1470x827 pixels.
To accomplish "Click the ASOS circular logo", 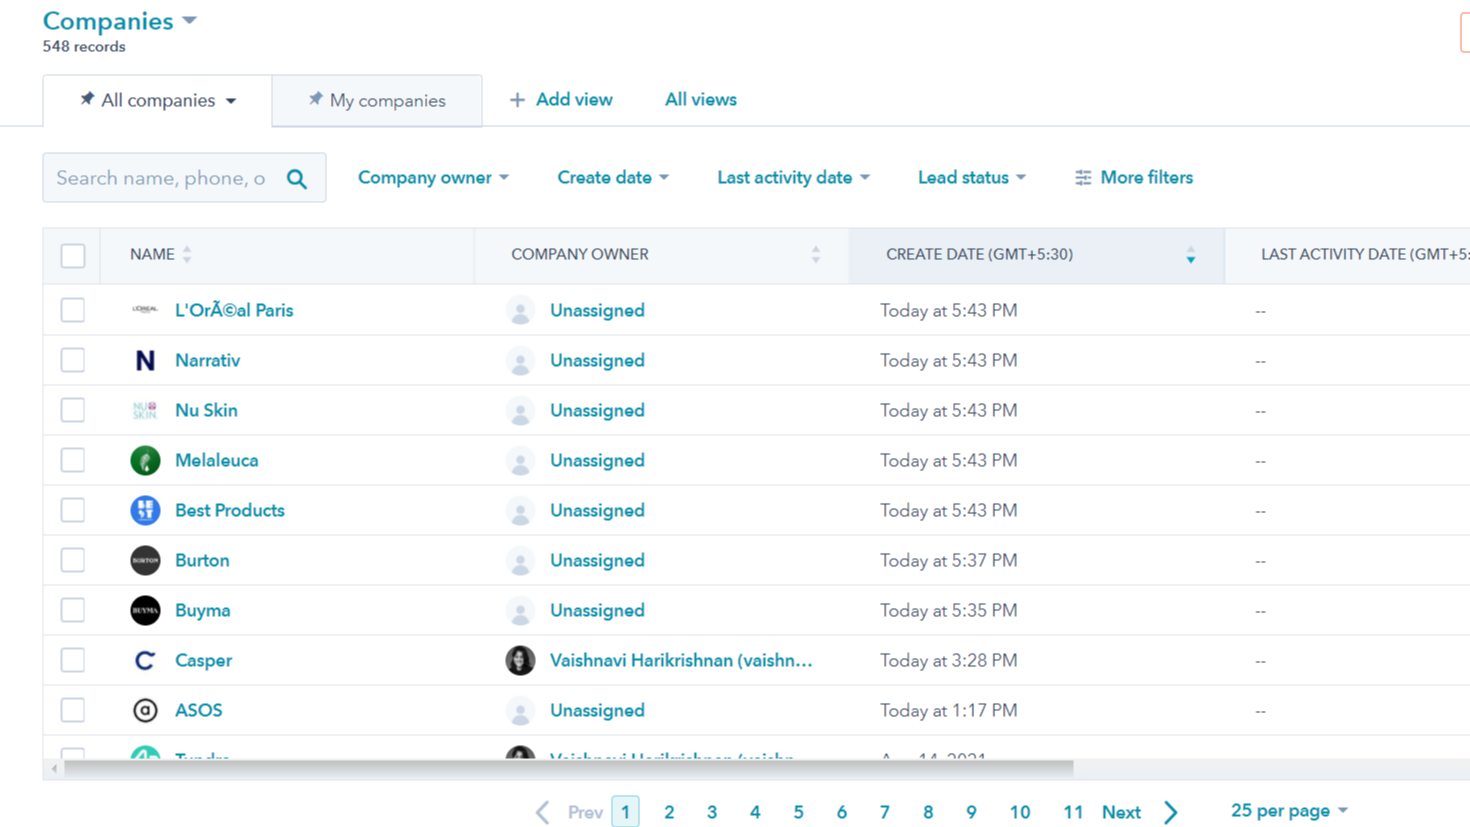I will point(145,710).
